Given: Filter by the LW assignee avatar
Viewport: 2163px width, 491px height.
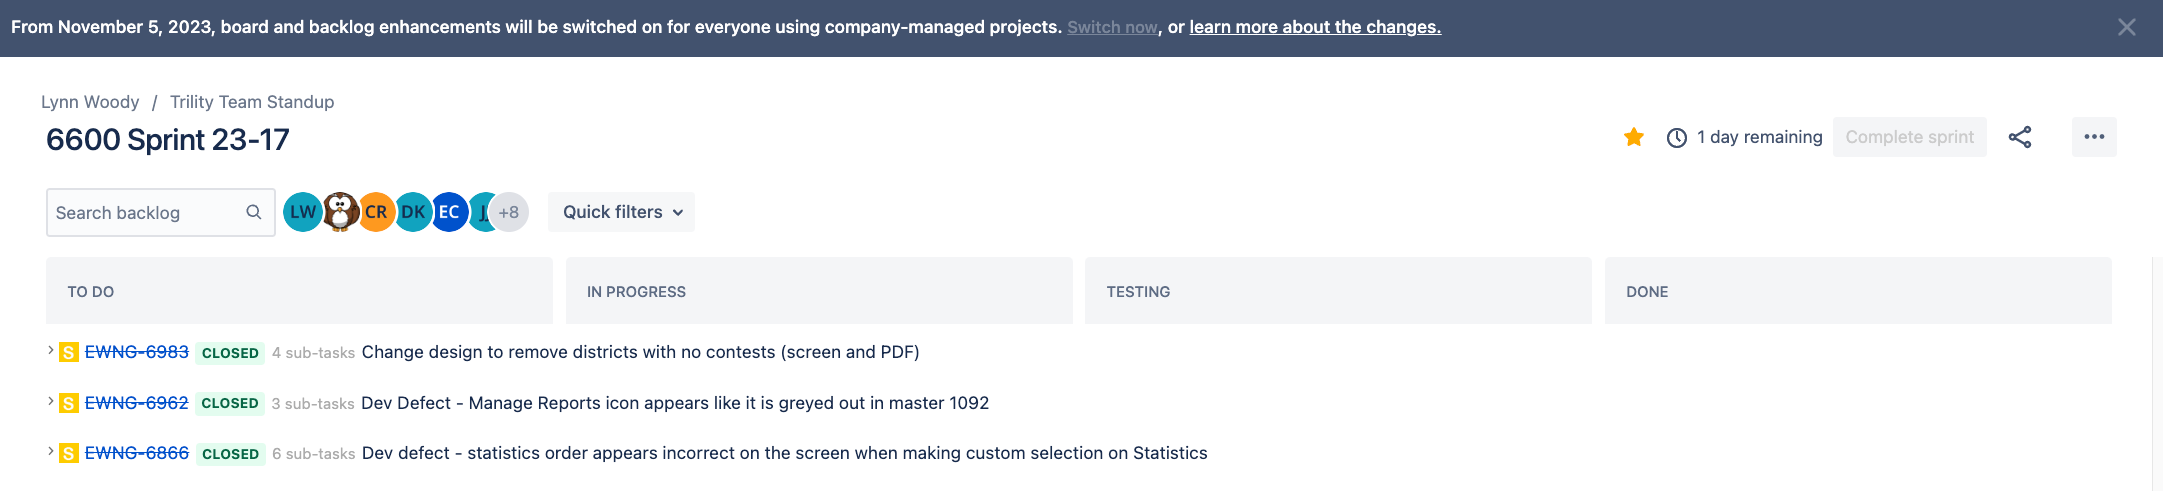Looking at the screenshot, I should [302, 212].
